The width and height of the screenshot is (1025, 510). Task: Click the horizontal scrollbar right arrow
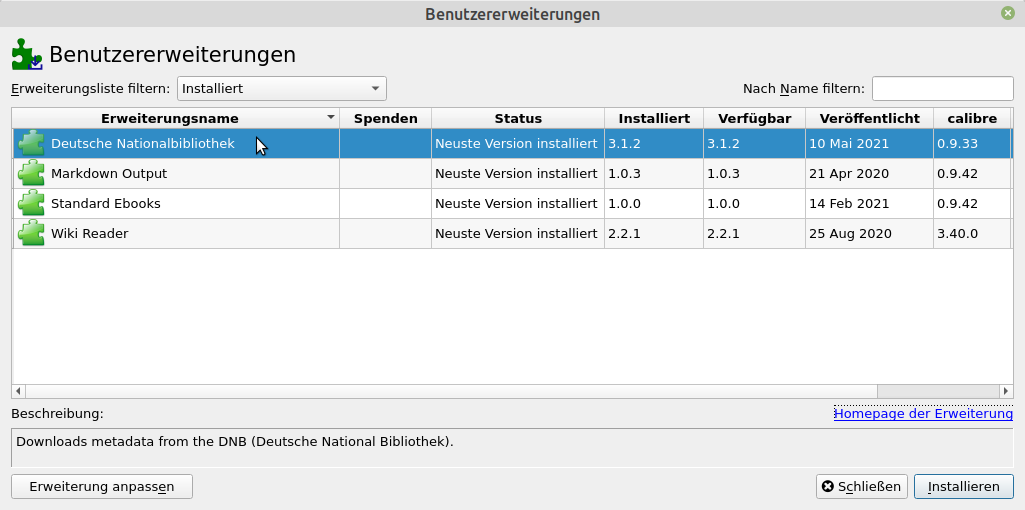(x=1007, y=390)
